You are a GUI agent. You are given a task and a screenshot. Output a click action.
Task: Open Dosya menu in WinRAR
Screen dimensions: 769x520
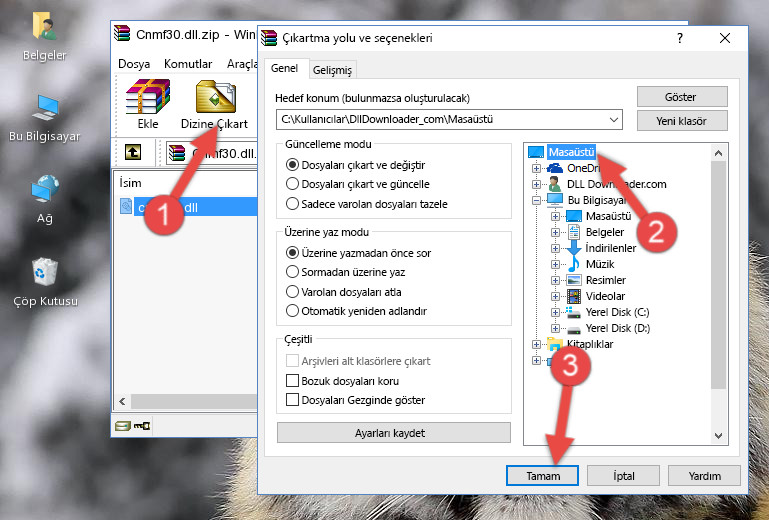coord(134,64)
